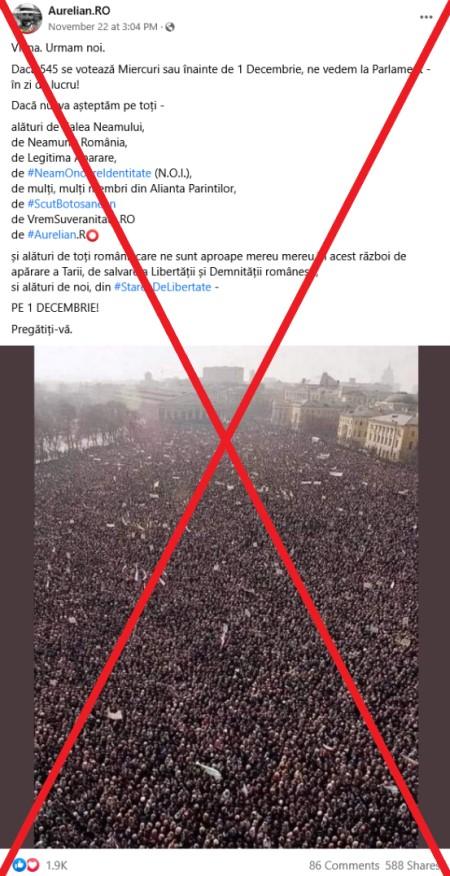450x876 pixels.
Task: Click the Pregătiți-vă. text line
Action: tap(42, 328)
